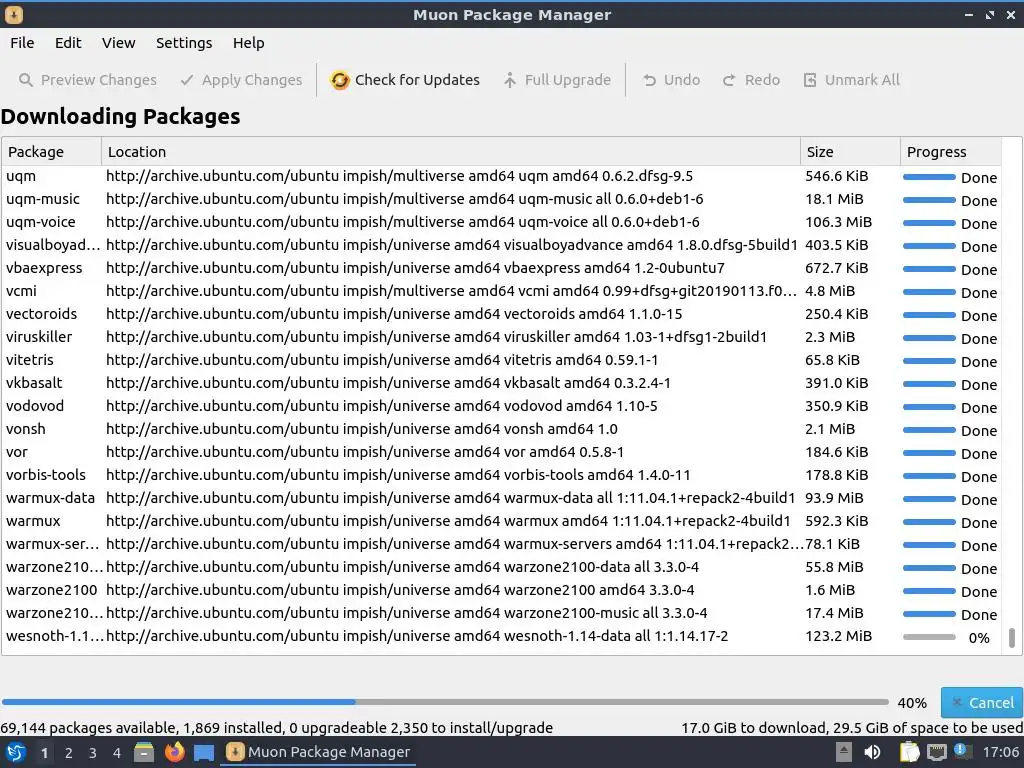1024x768 pixels.
Task: Open the View menu
Action: [x=118, y=43]
